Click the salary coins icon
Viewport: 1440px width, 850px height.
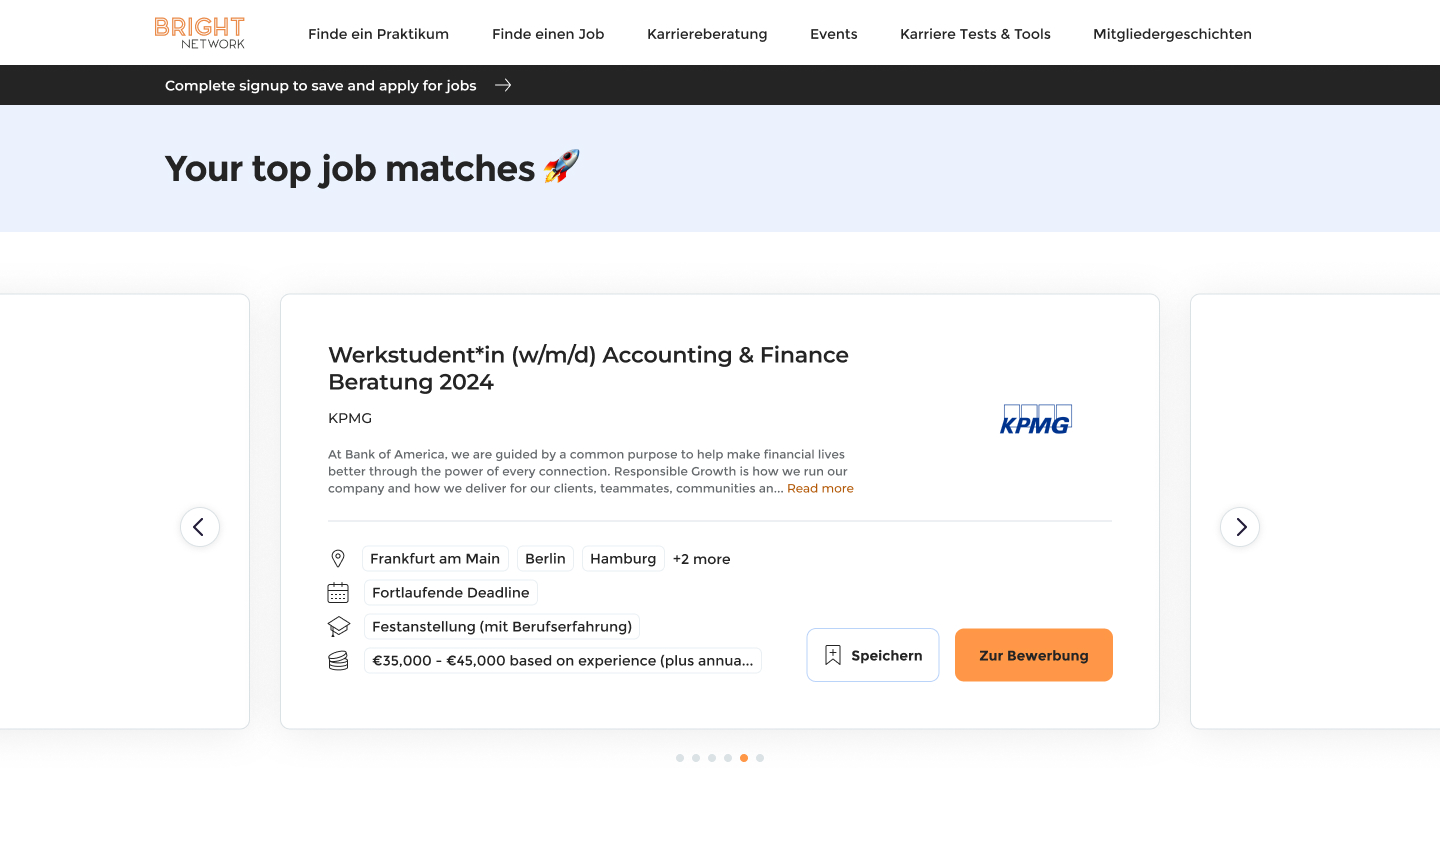pyautogui.click(x=338, y=661)
